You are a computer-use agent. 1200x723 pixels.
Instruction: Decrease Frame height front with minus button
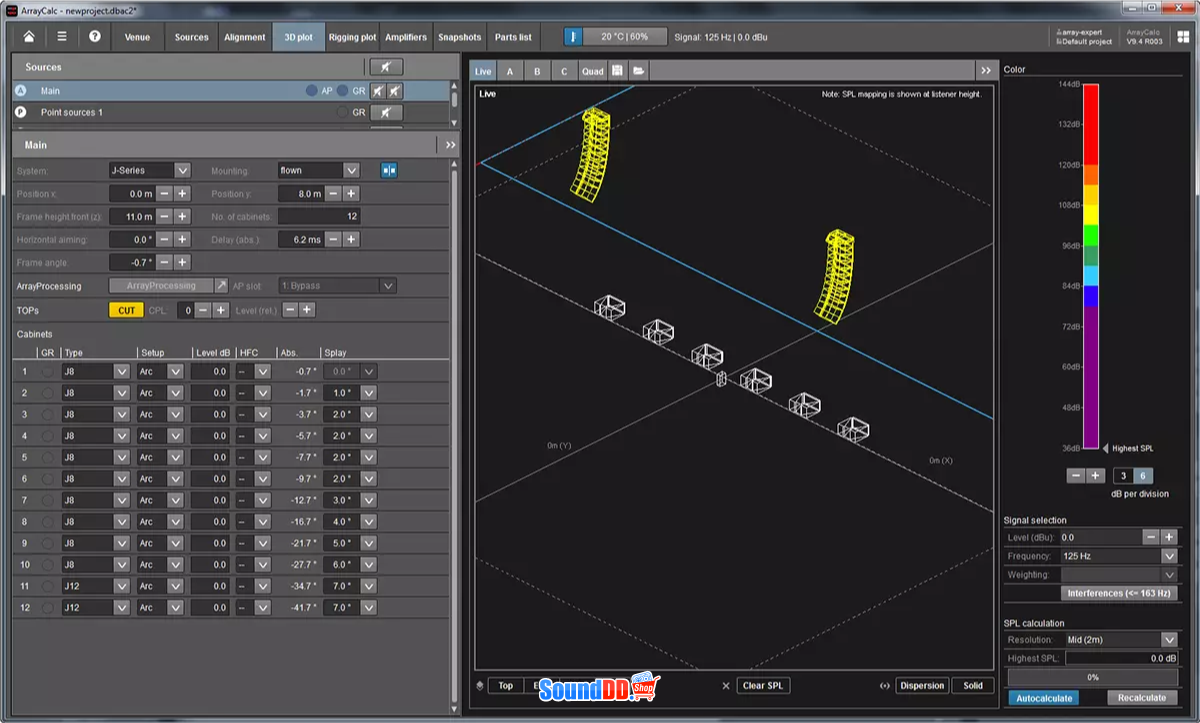(x=165, y=217)
